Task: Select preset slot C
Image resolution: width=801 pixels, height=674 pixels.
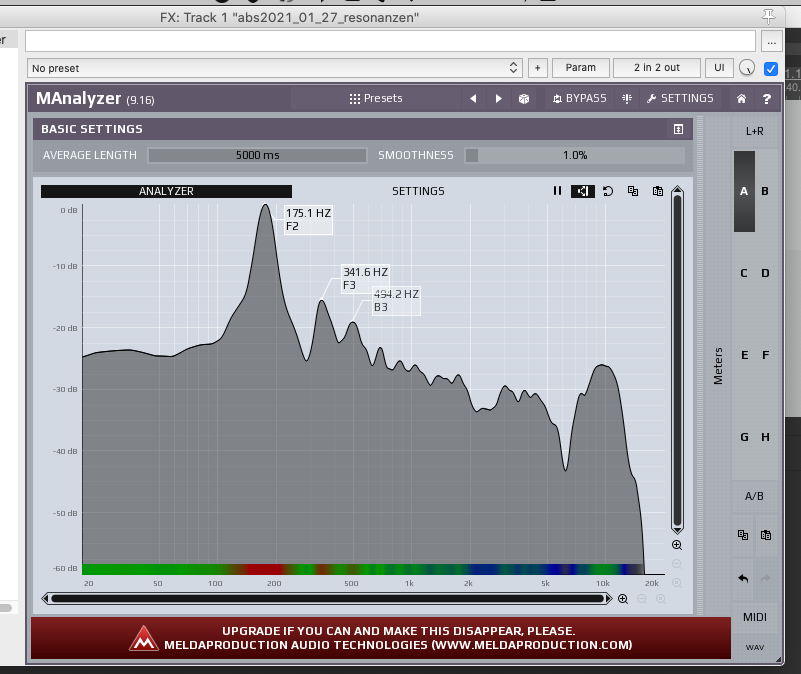Action: pyautogui.click(x=744, y=273)
